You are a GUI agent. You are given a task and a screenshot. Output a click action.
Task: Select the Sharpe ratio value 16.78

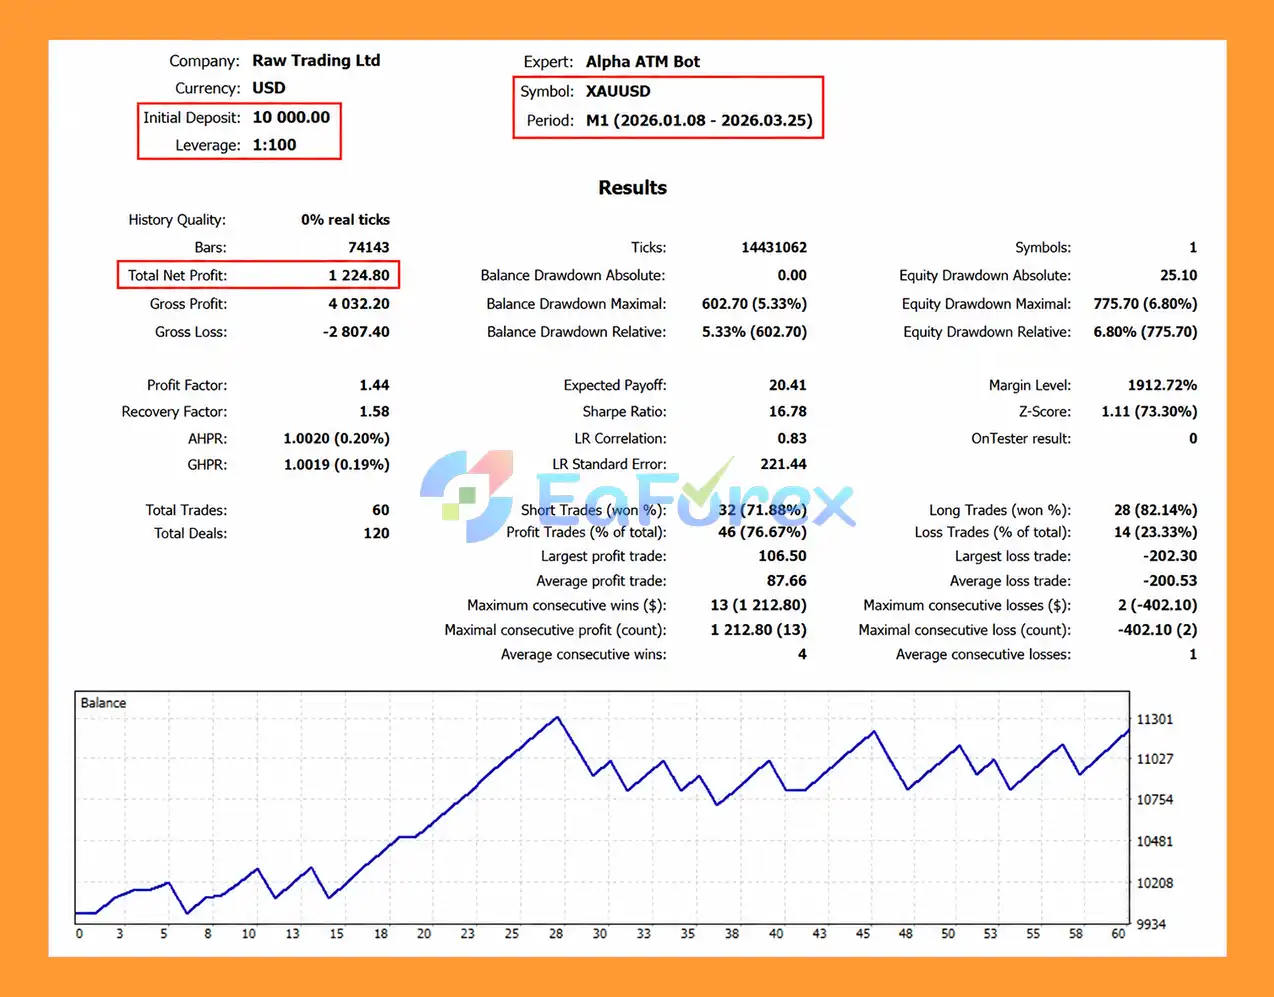pyautogui.click(x=788, y=411)
